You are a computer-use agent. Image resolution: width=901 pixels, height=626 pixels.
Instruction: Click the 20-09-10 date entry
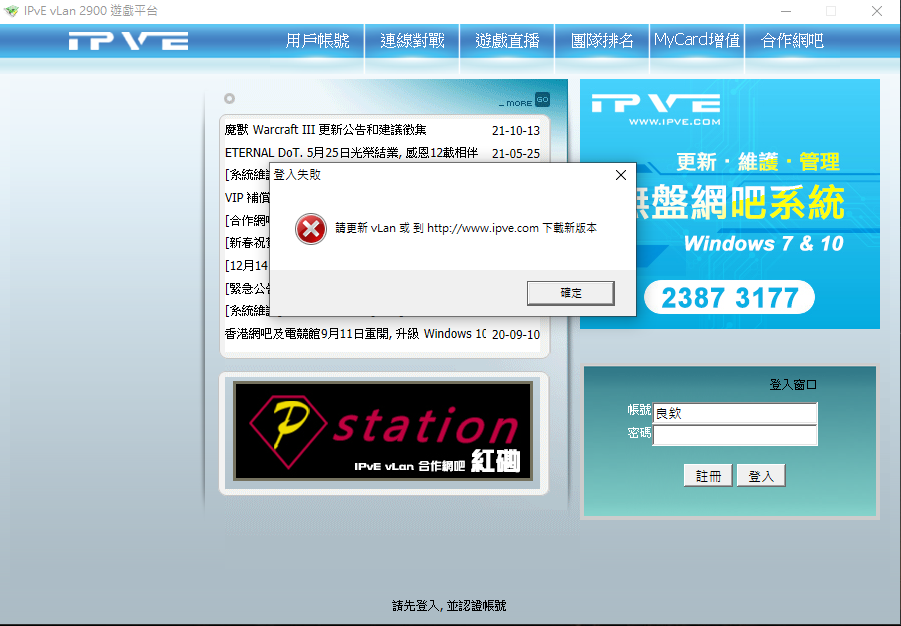click(x=516, y=335)
